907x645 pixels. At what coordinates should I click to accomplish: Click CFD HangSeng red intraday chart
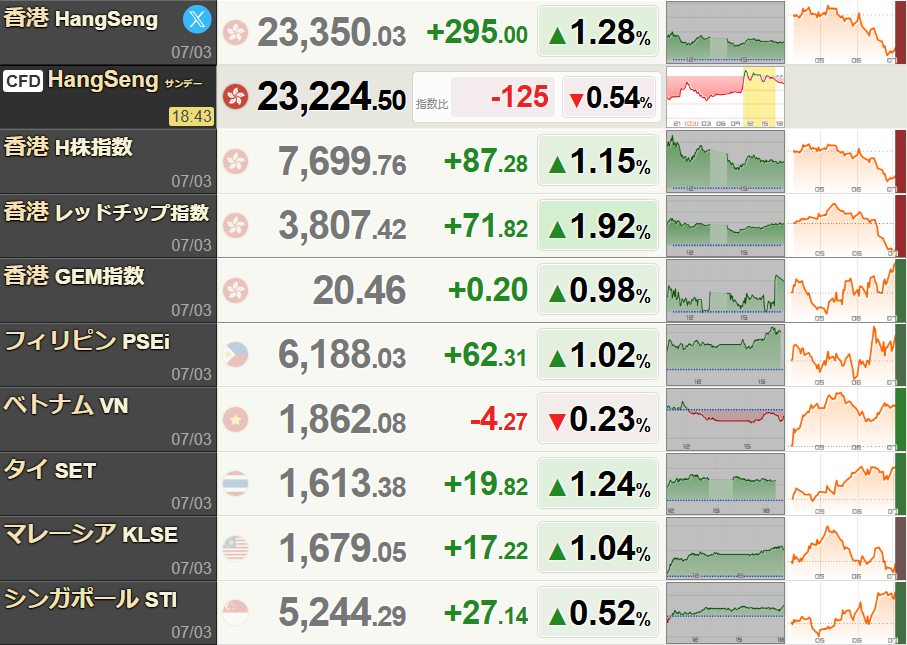pos(725,97)
